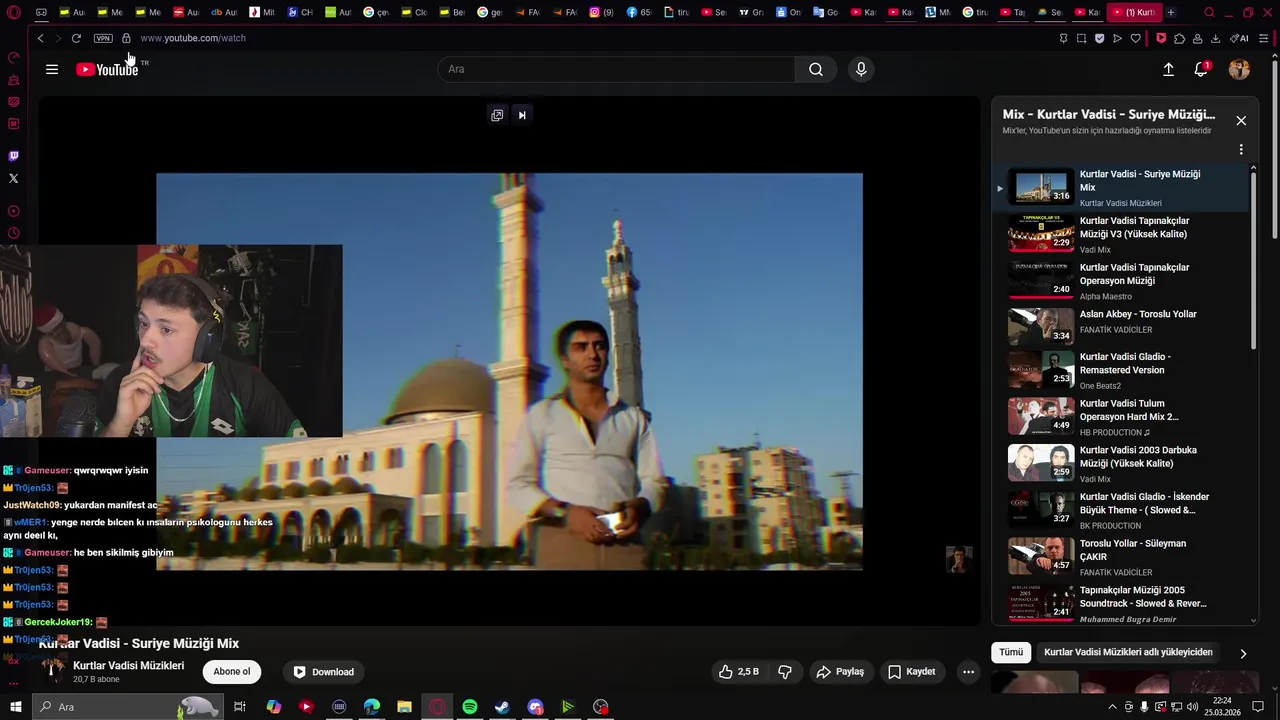Image resolution: width=1280 pixels, height=720 pixels.
Task: Show more filter chips with arrow
Action: 1243,653
